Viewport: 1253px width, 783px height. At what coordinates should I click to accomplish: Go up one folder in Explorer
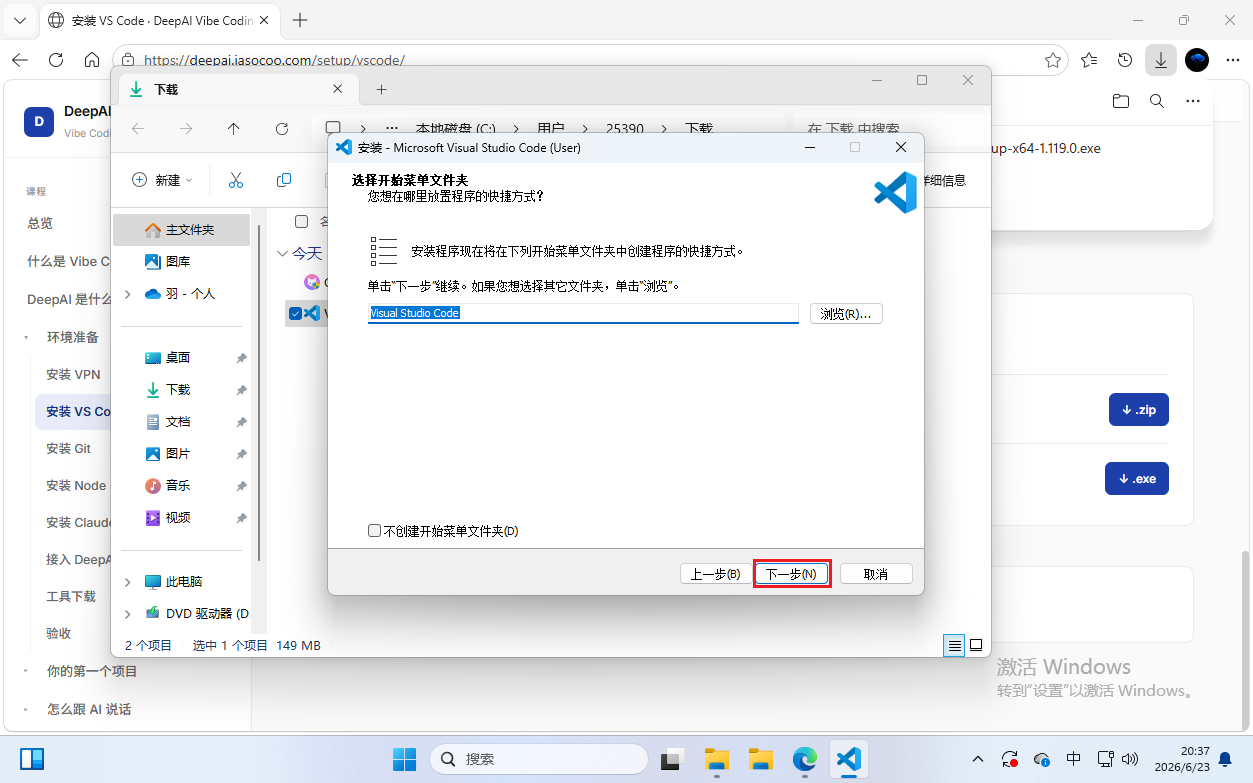pyautogui.click(x=234, y=129)
